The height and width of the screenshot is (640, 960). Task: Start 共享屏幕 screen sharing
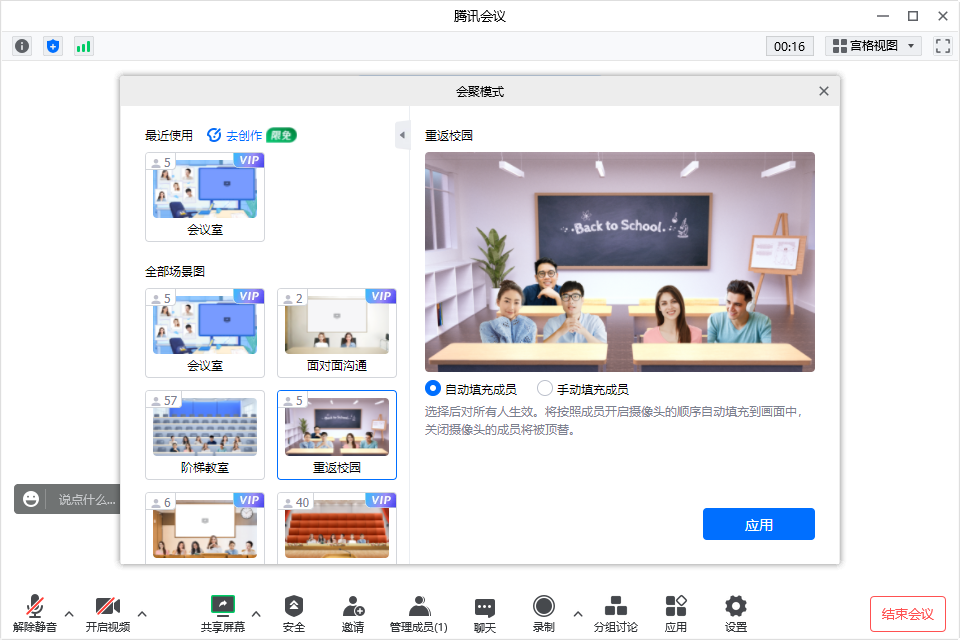223,614
